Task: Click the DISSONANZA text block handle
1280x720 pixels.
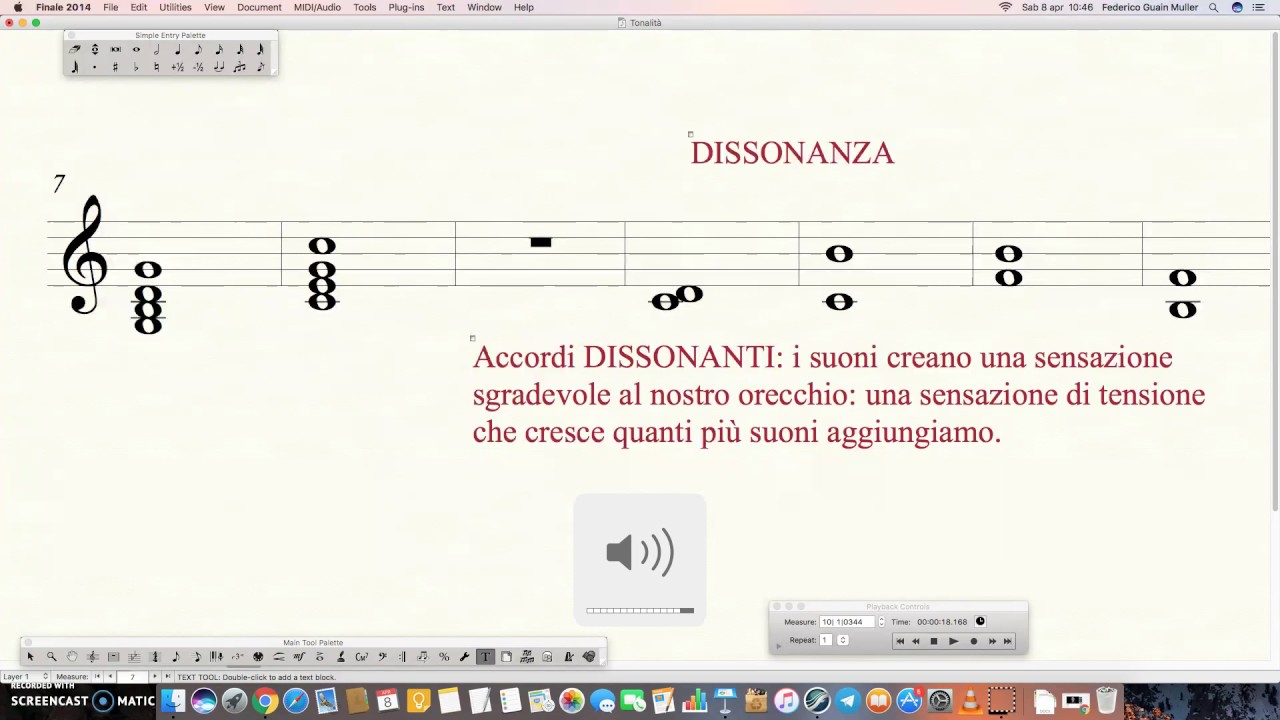Action: point(690,134)
